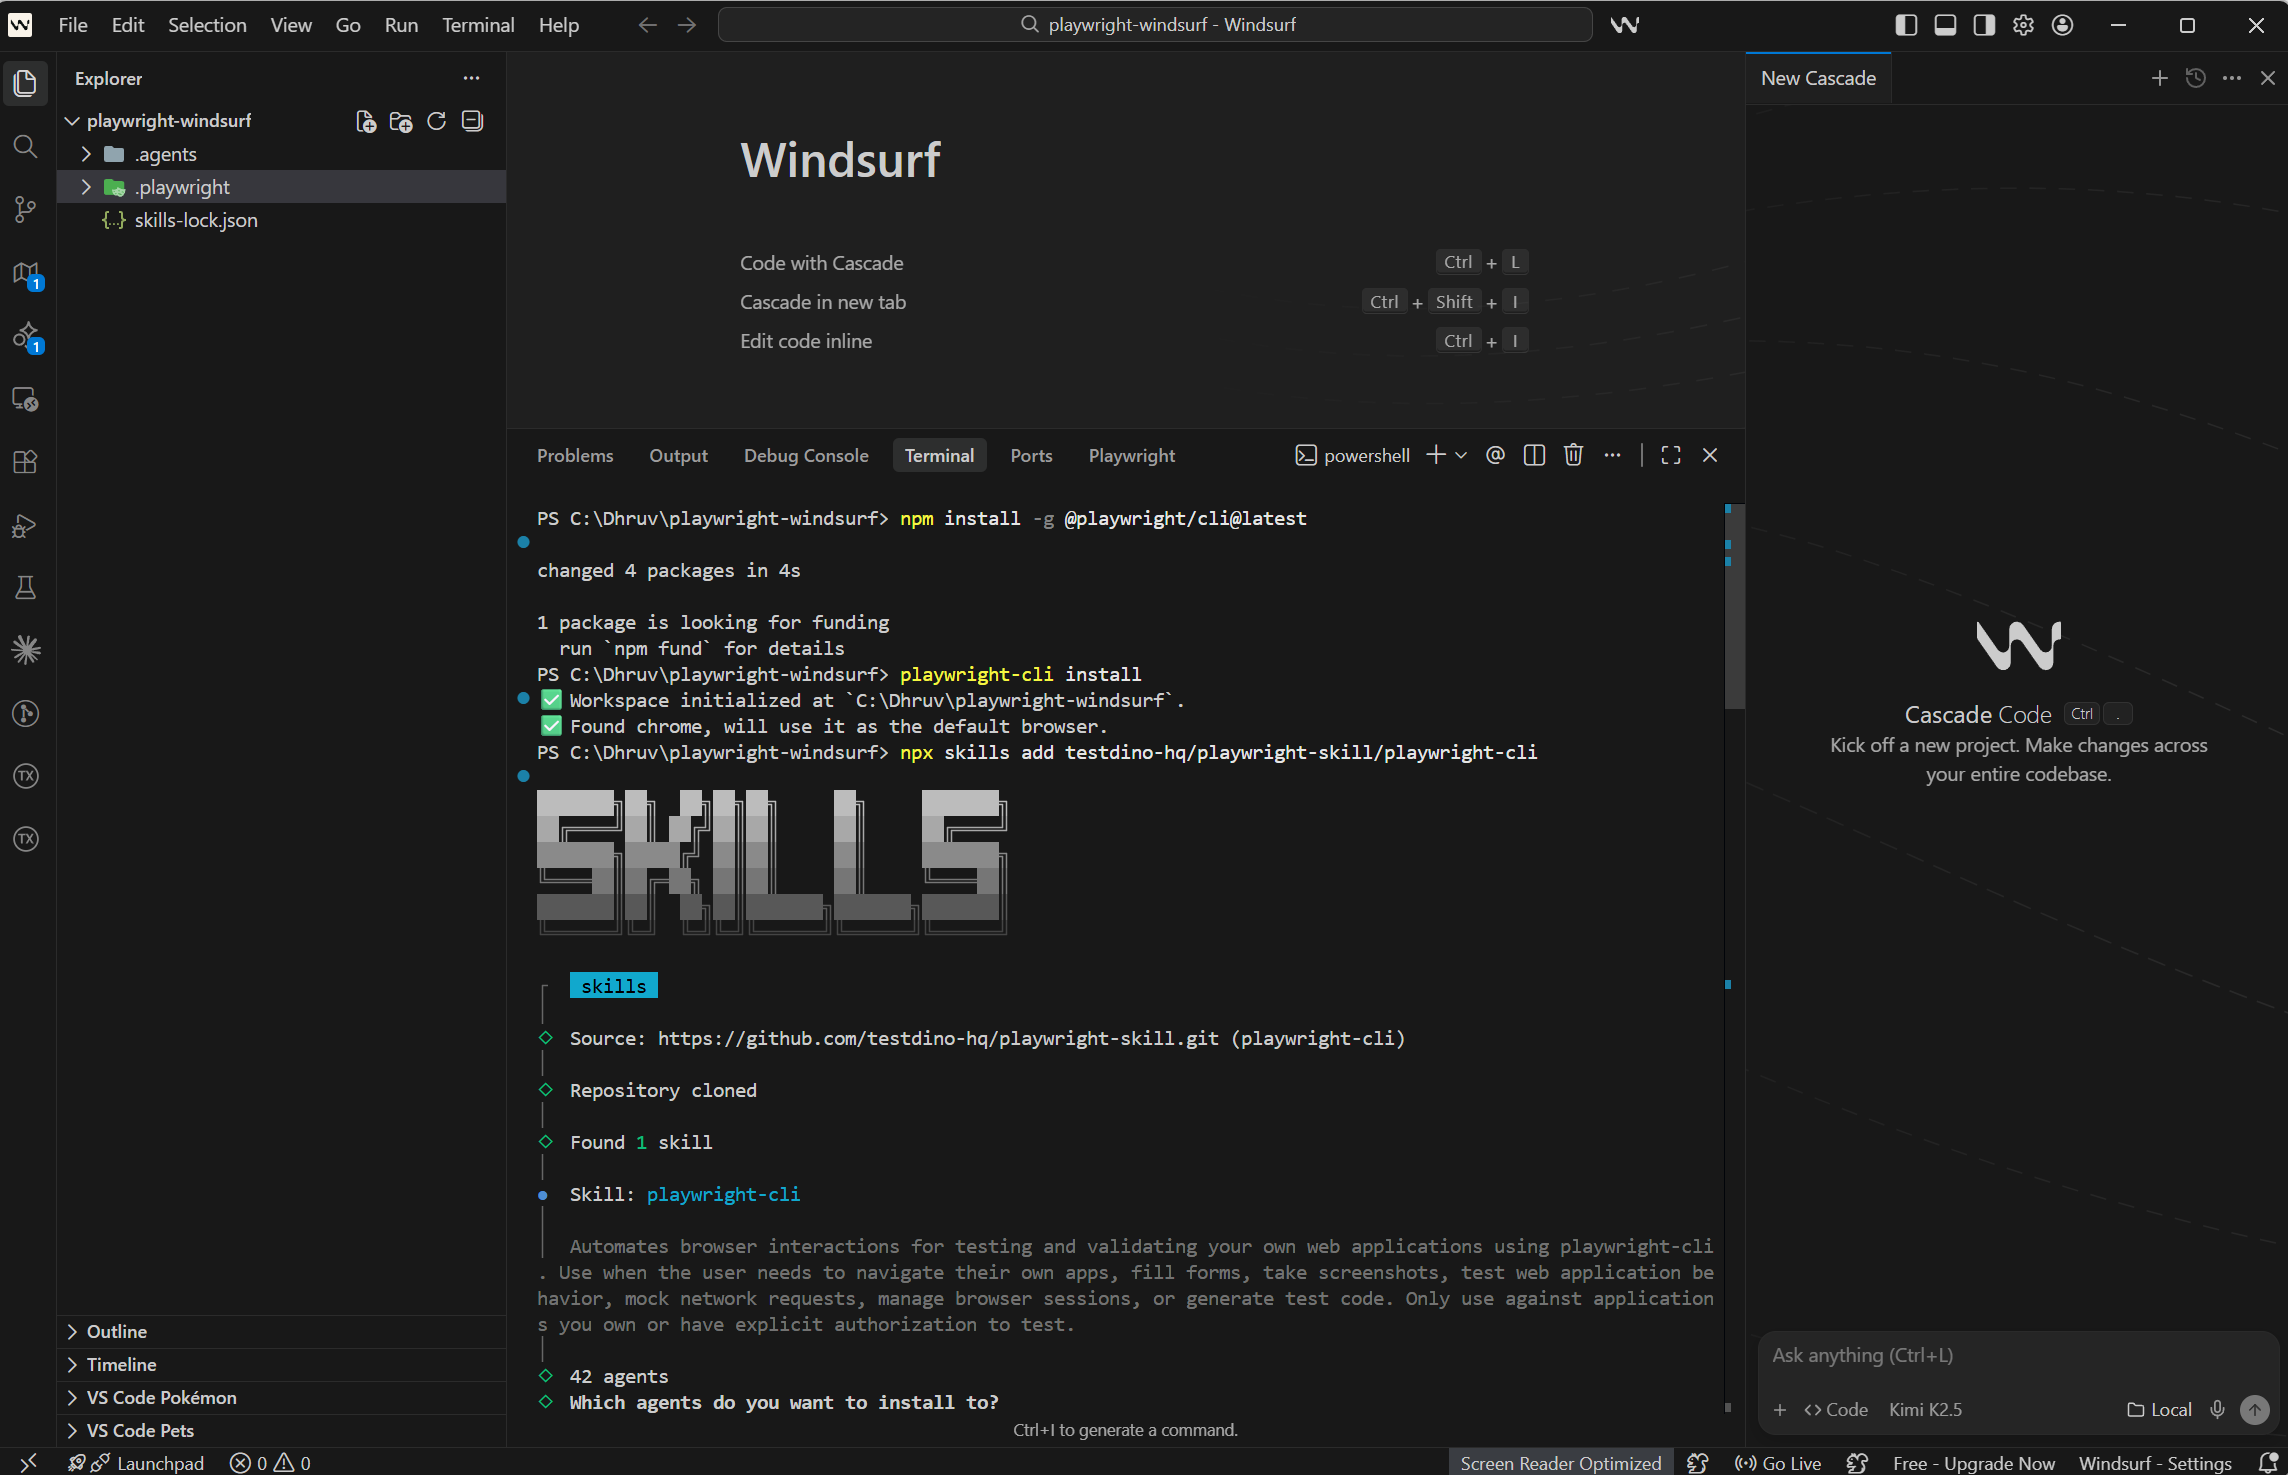Open Source Control in activity bar
The image size is (2288, 1475).
26,209
